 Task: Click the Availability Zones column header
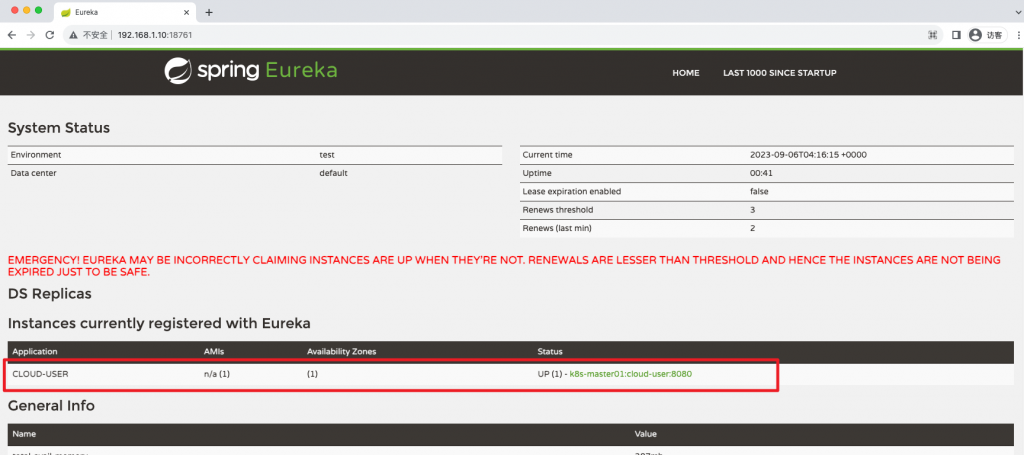(x=342, y=352)
